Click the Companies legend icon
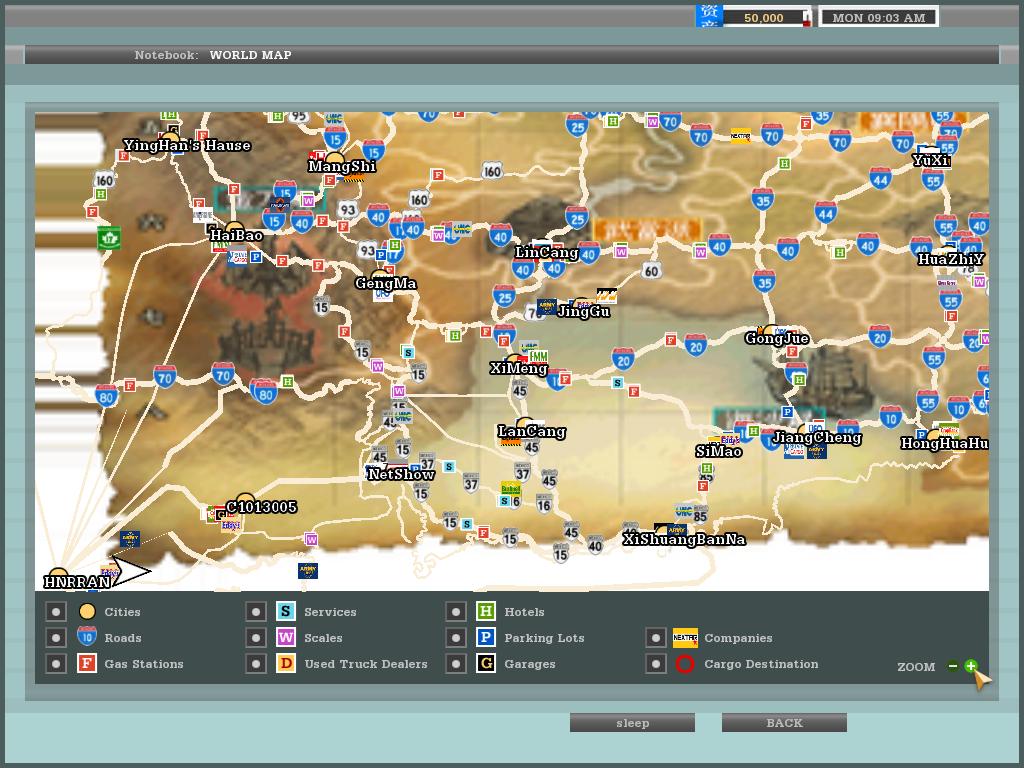 pyautogui.click(x=685, y=637)
